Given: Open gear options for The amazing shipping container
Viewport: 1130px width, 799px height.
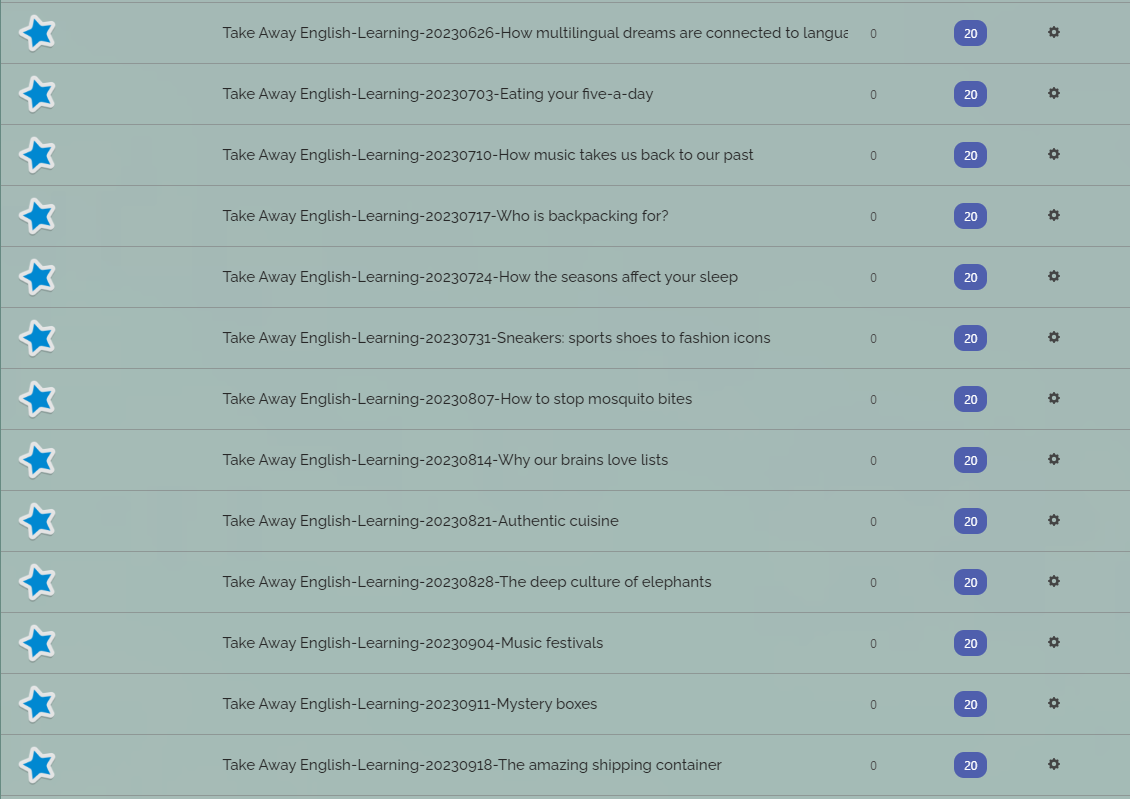Looking at the screenshot, I should pyautogui.click(x=1054, y=764).
